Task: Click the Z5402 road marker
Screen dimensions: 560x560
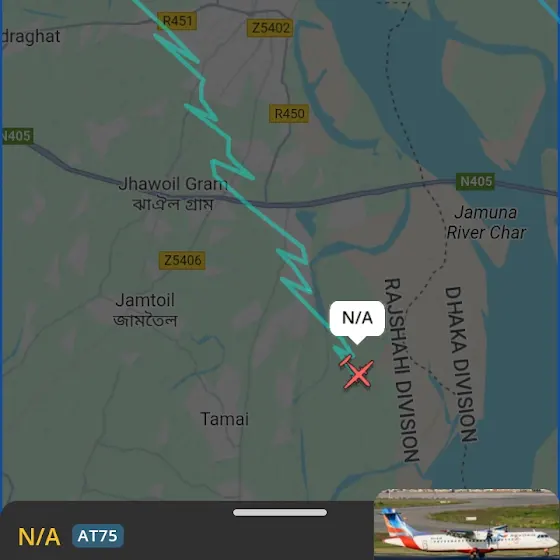Action: (x=270, y=28)
